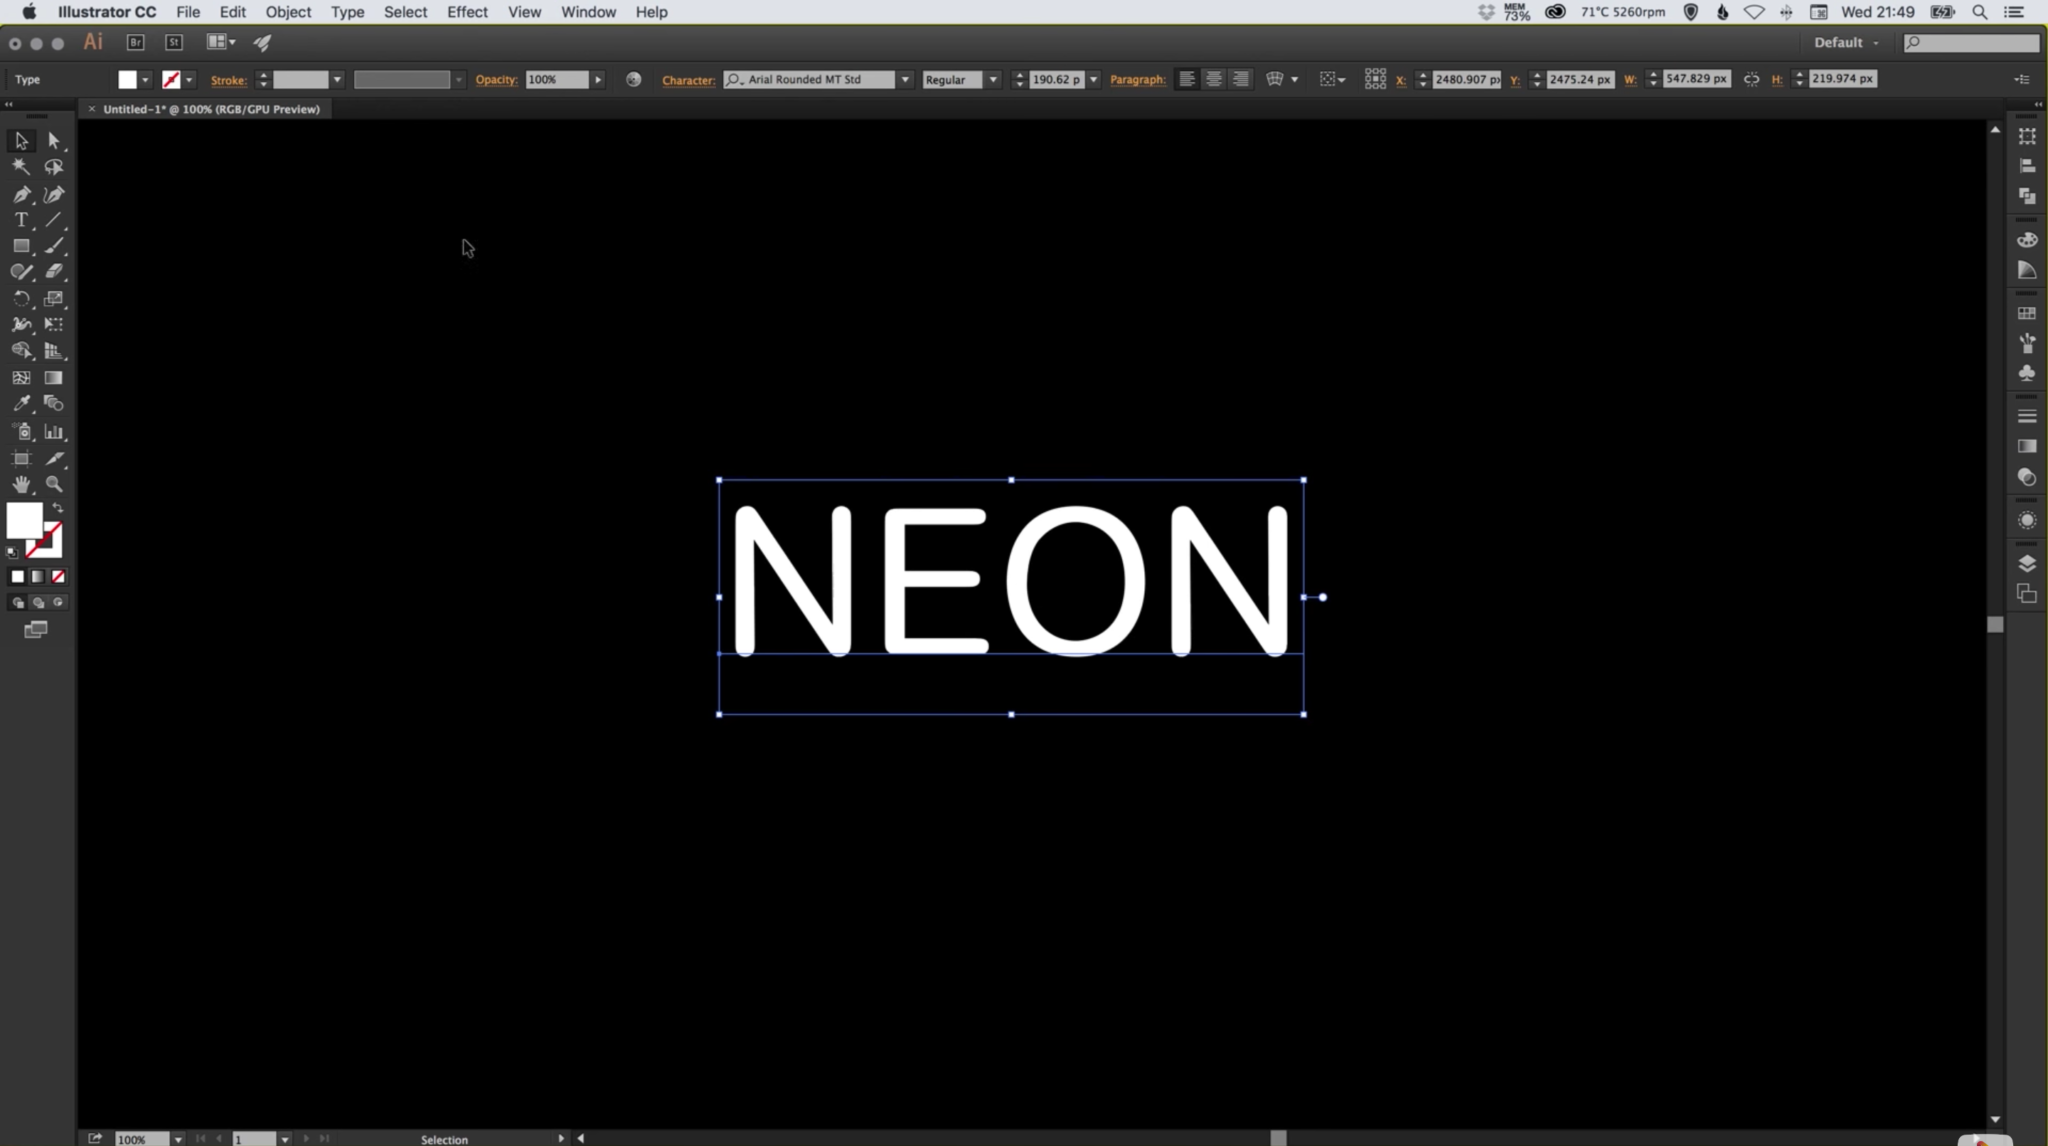
Task: Select the Hand tool
Action: (21, 484)
